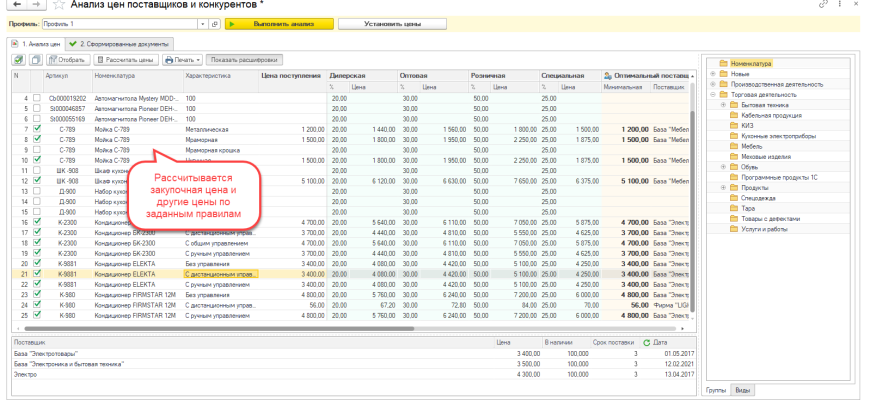Collapse the Торговая деятельность tree node
Screen dimensions: 870x400
click(x=712, y=94)
